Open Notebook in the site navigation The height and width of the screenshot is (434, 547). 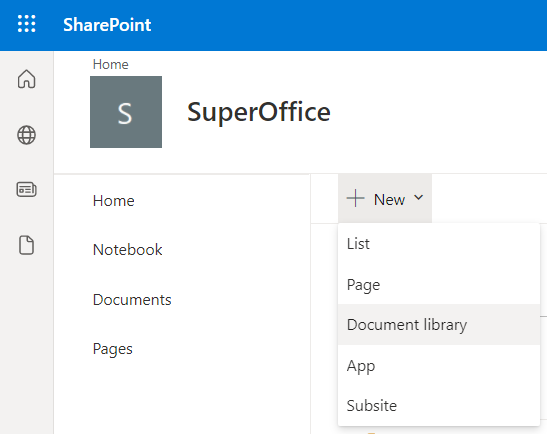(x=128, y=250)
